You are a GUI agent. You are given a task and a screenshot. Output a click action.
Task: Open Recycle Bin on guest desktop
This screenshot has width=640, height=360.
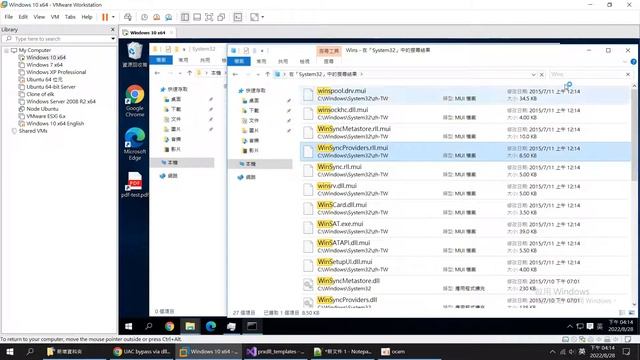click(135, 54)
